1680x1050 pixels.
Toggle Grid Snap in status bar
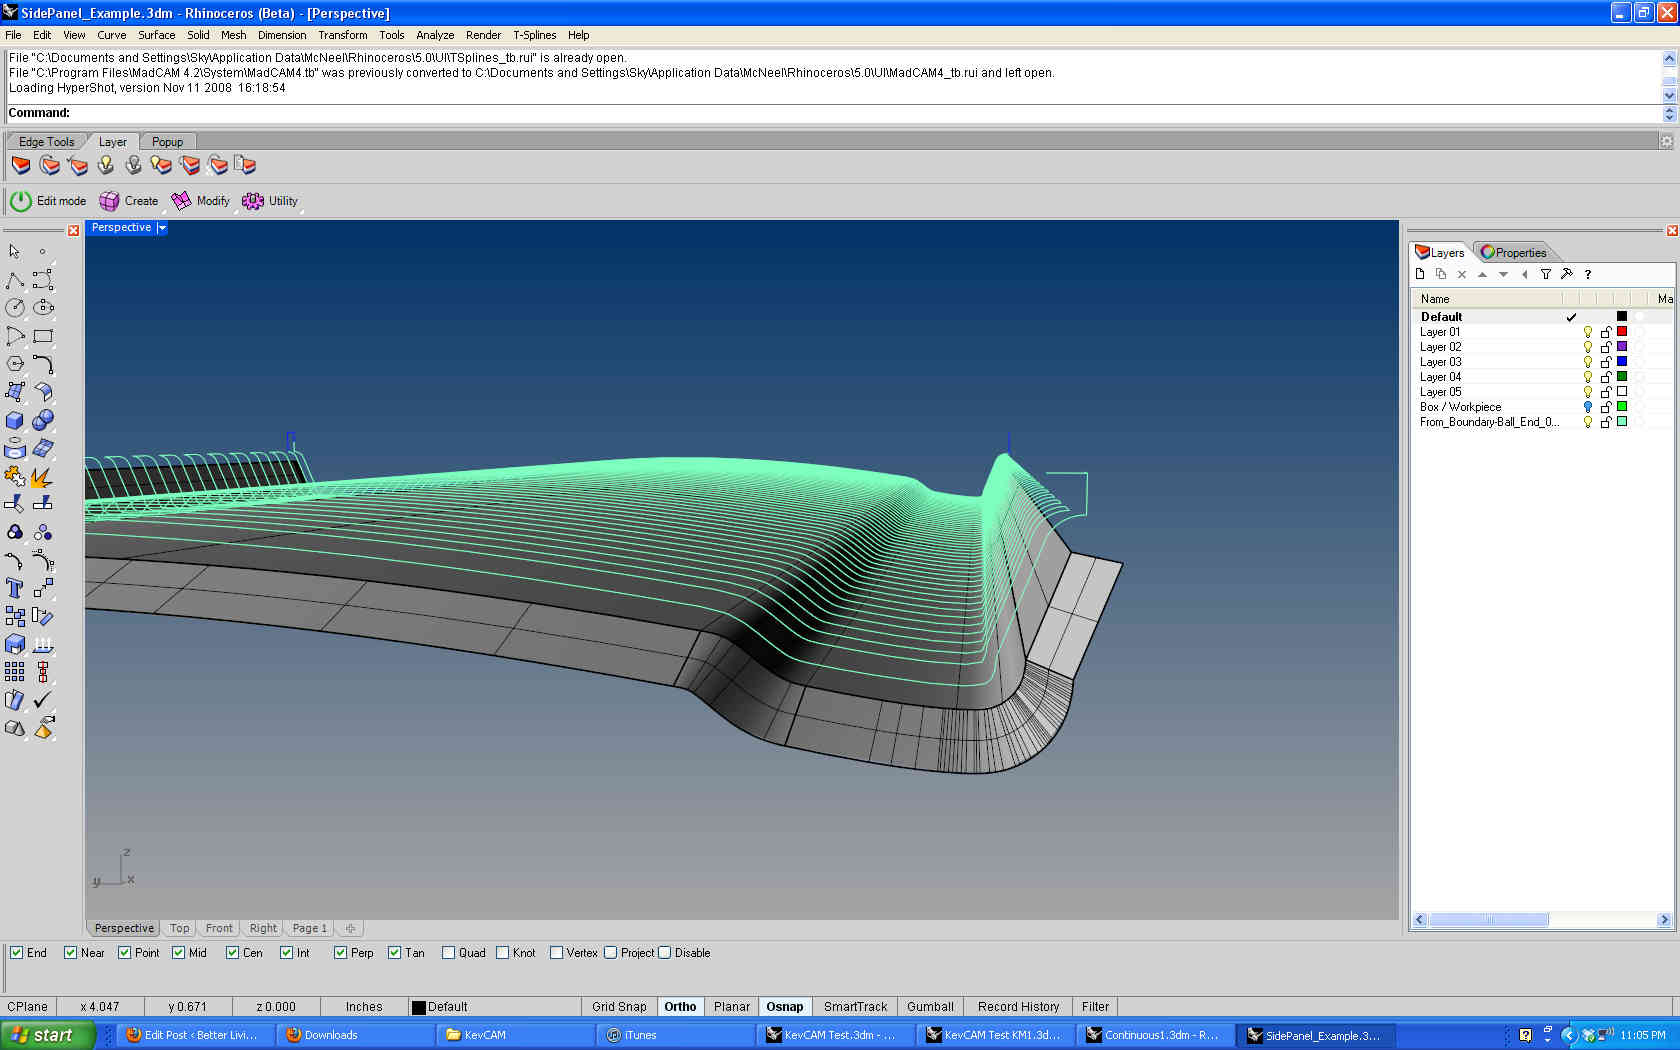[x=618, y=1007]
